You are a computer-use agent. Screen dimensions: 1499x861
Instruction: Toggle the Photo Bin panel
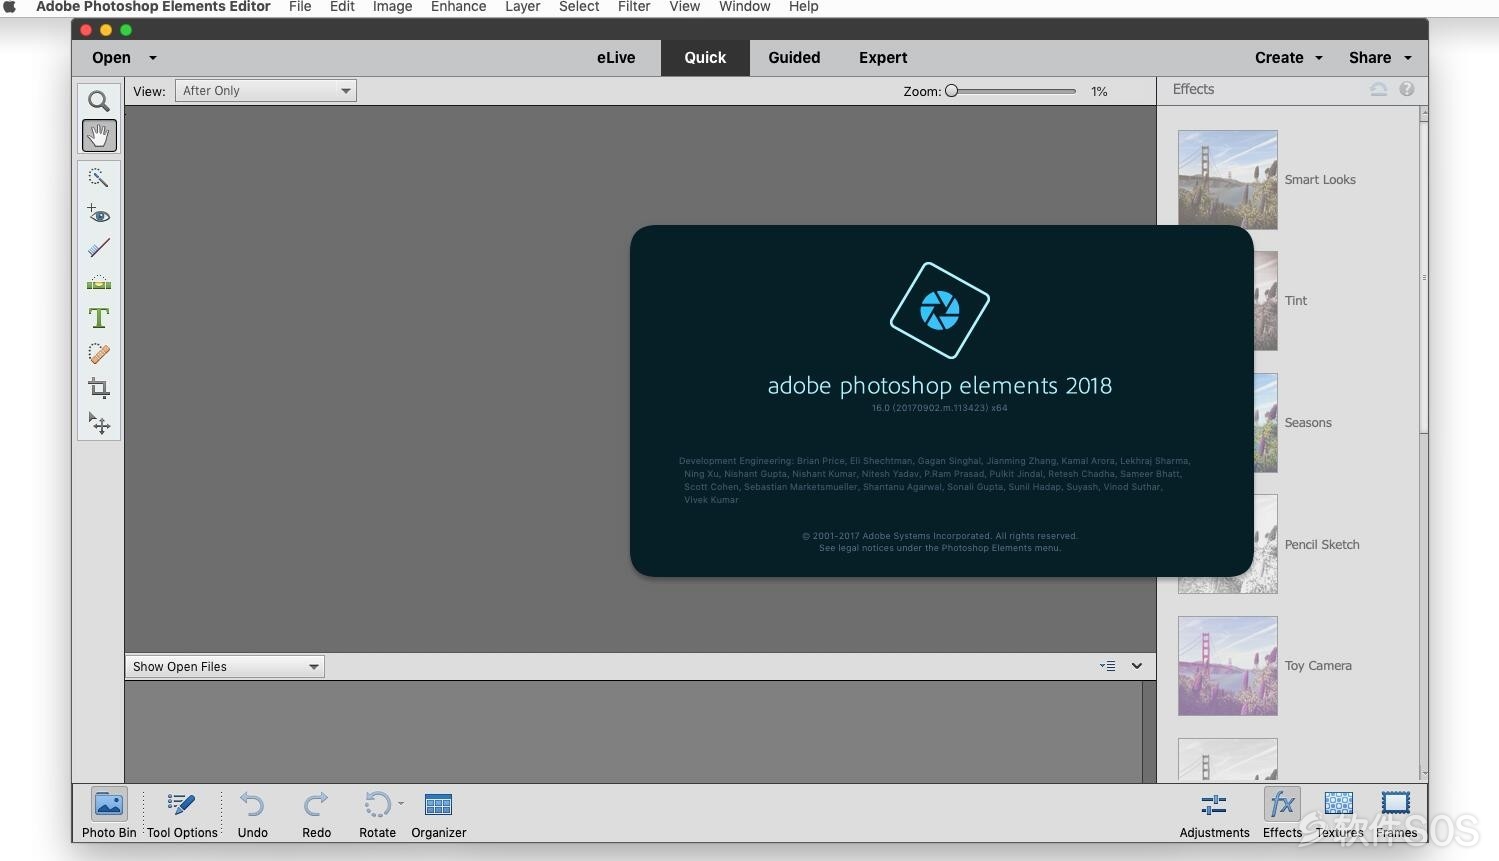click(x=109, y=813)
